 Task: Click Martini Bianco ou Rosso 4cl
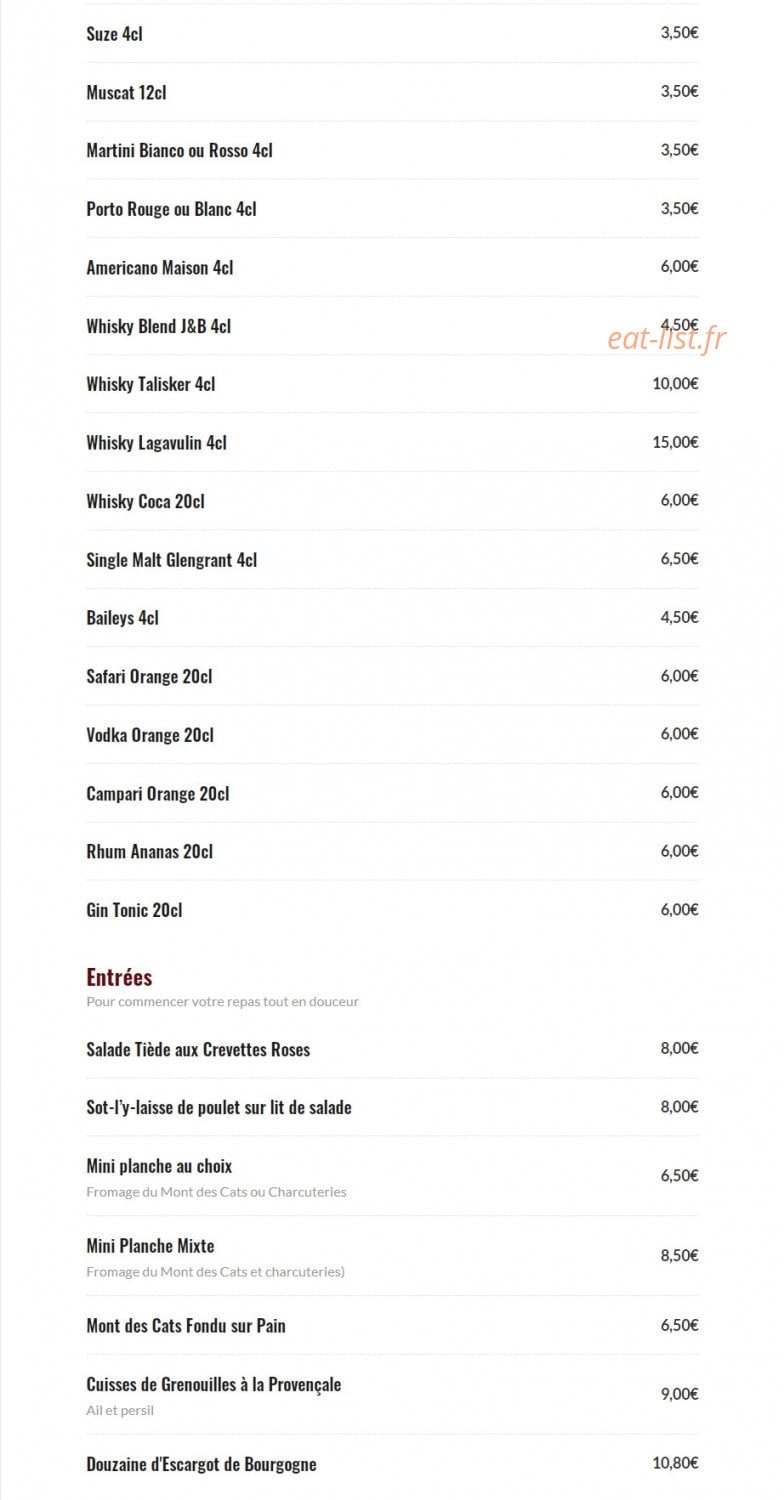click(x=179, y=151)
